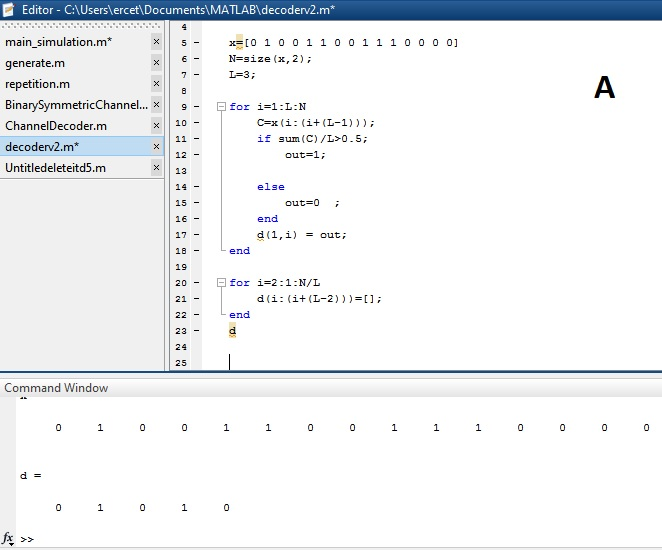Close the ChannelDecoder.m file

point(156,126)
